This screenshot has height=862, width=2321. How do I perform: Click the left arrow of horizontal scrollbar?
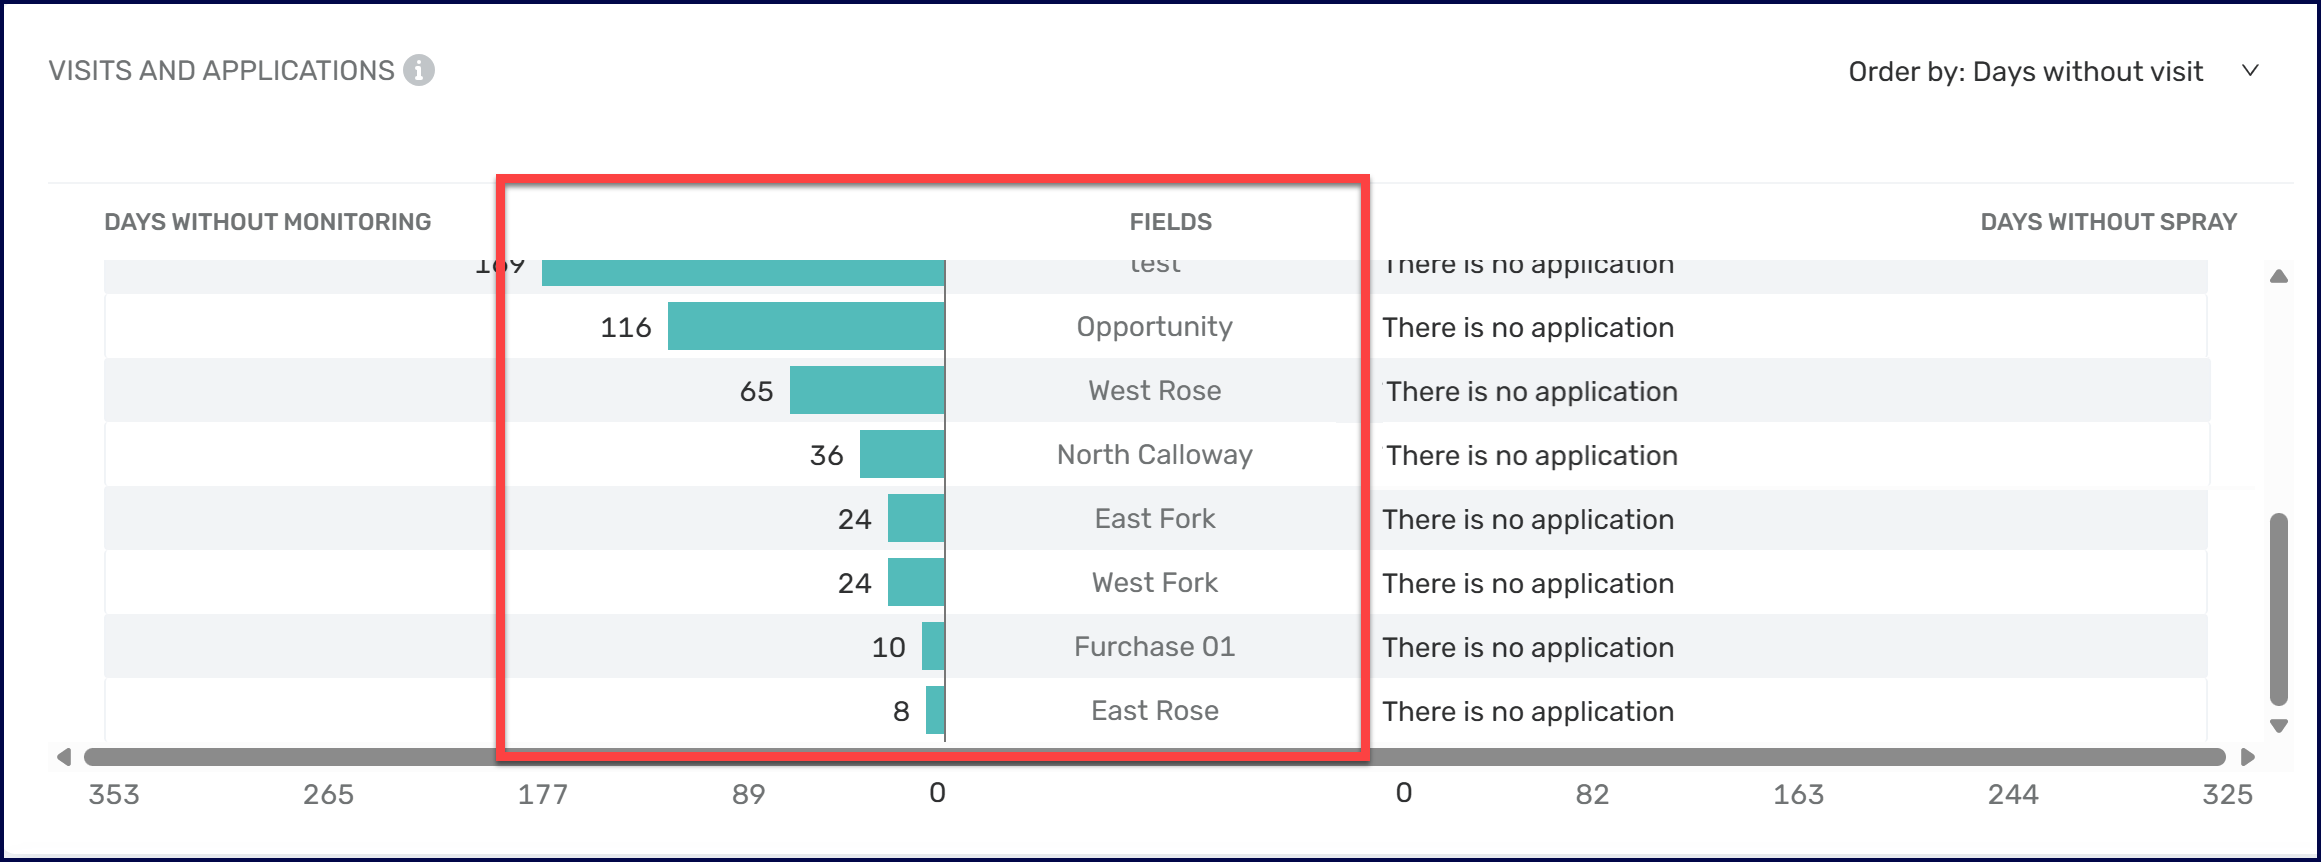pyautogui.click(x=64, y=757)
